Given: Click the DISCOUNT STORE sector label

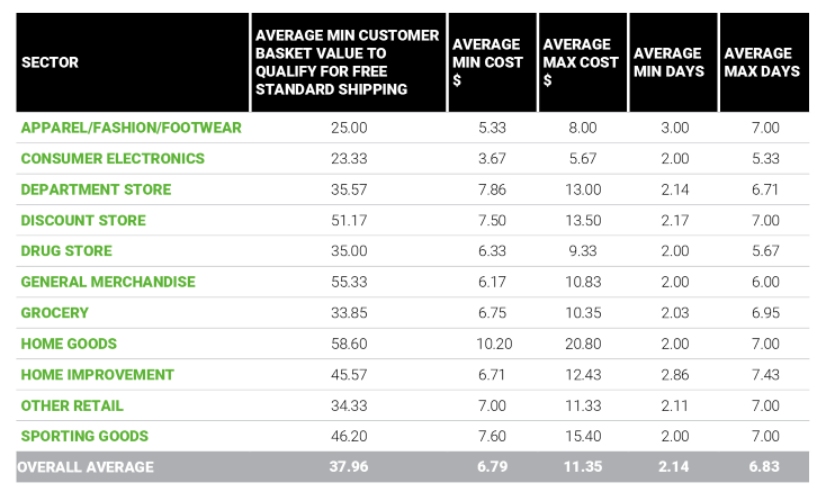Looking at the screenshot, I should coord(83,220).
